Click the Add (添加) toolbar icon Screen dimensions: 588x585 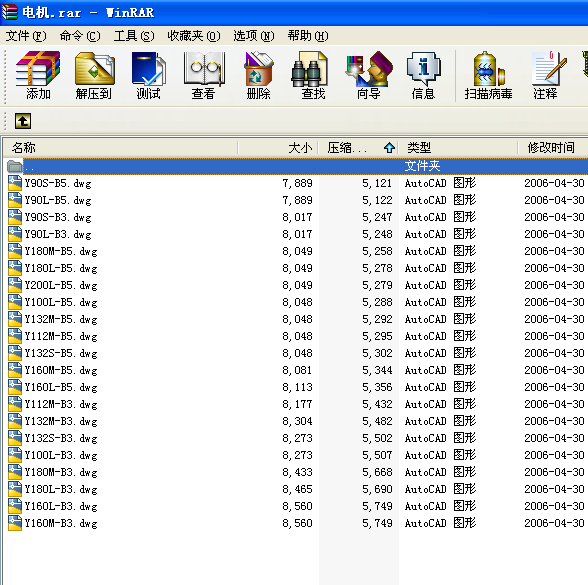tap(38, 69)
